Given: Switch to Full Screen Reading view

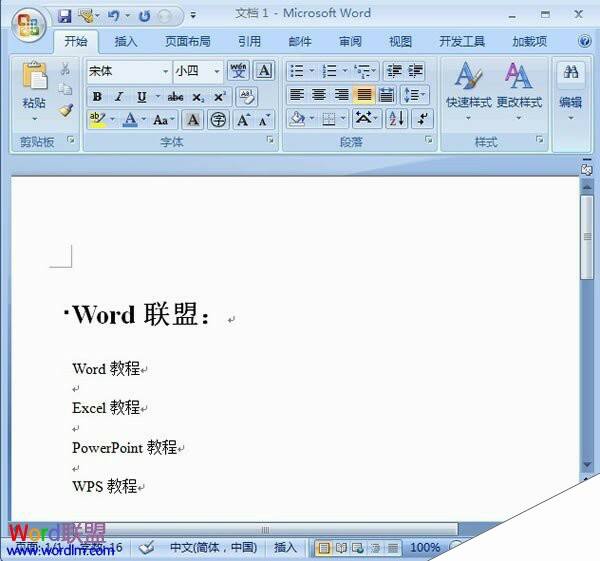Looking at the screenshot, I should point(341,548).
